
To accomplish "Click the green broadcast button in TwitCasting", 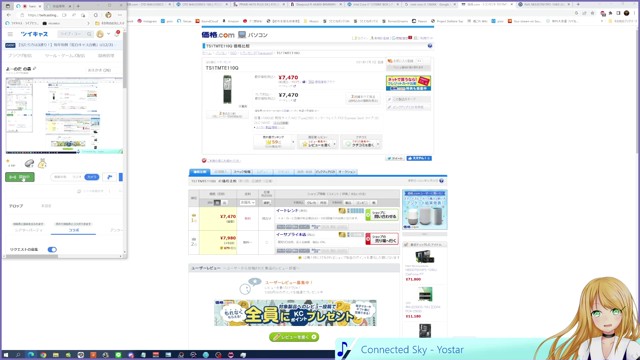I will (20, 177).
